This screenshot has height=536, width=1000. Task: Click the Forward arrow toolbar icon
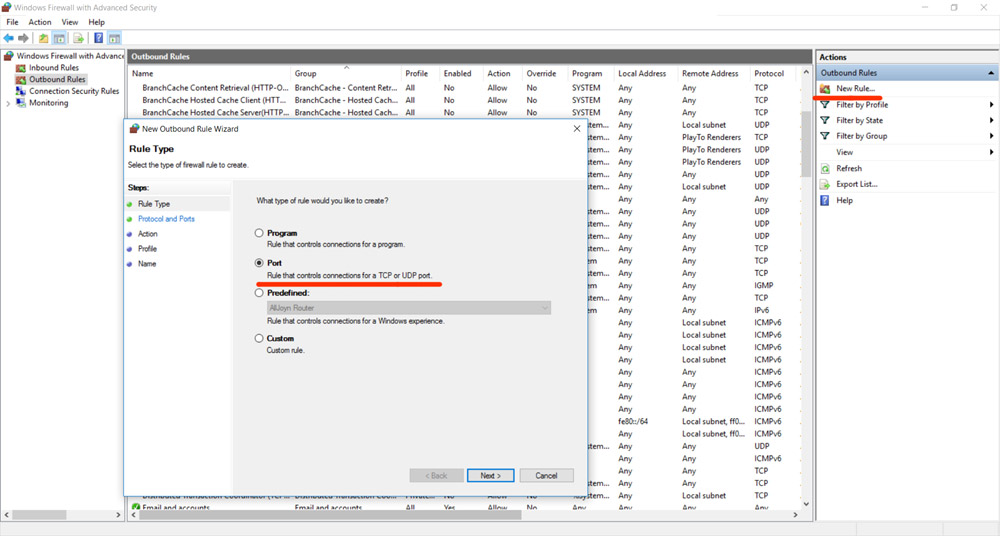24,38
